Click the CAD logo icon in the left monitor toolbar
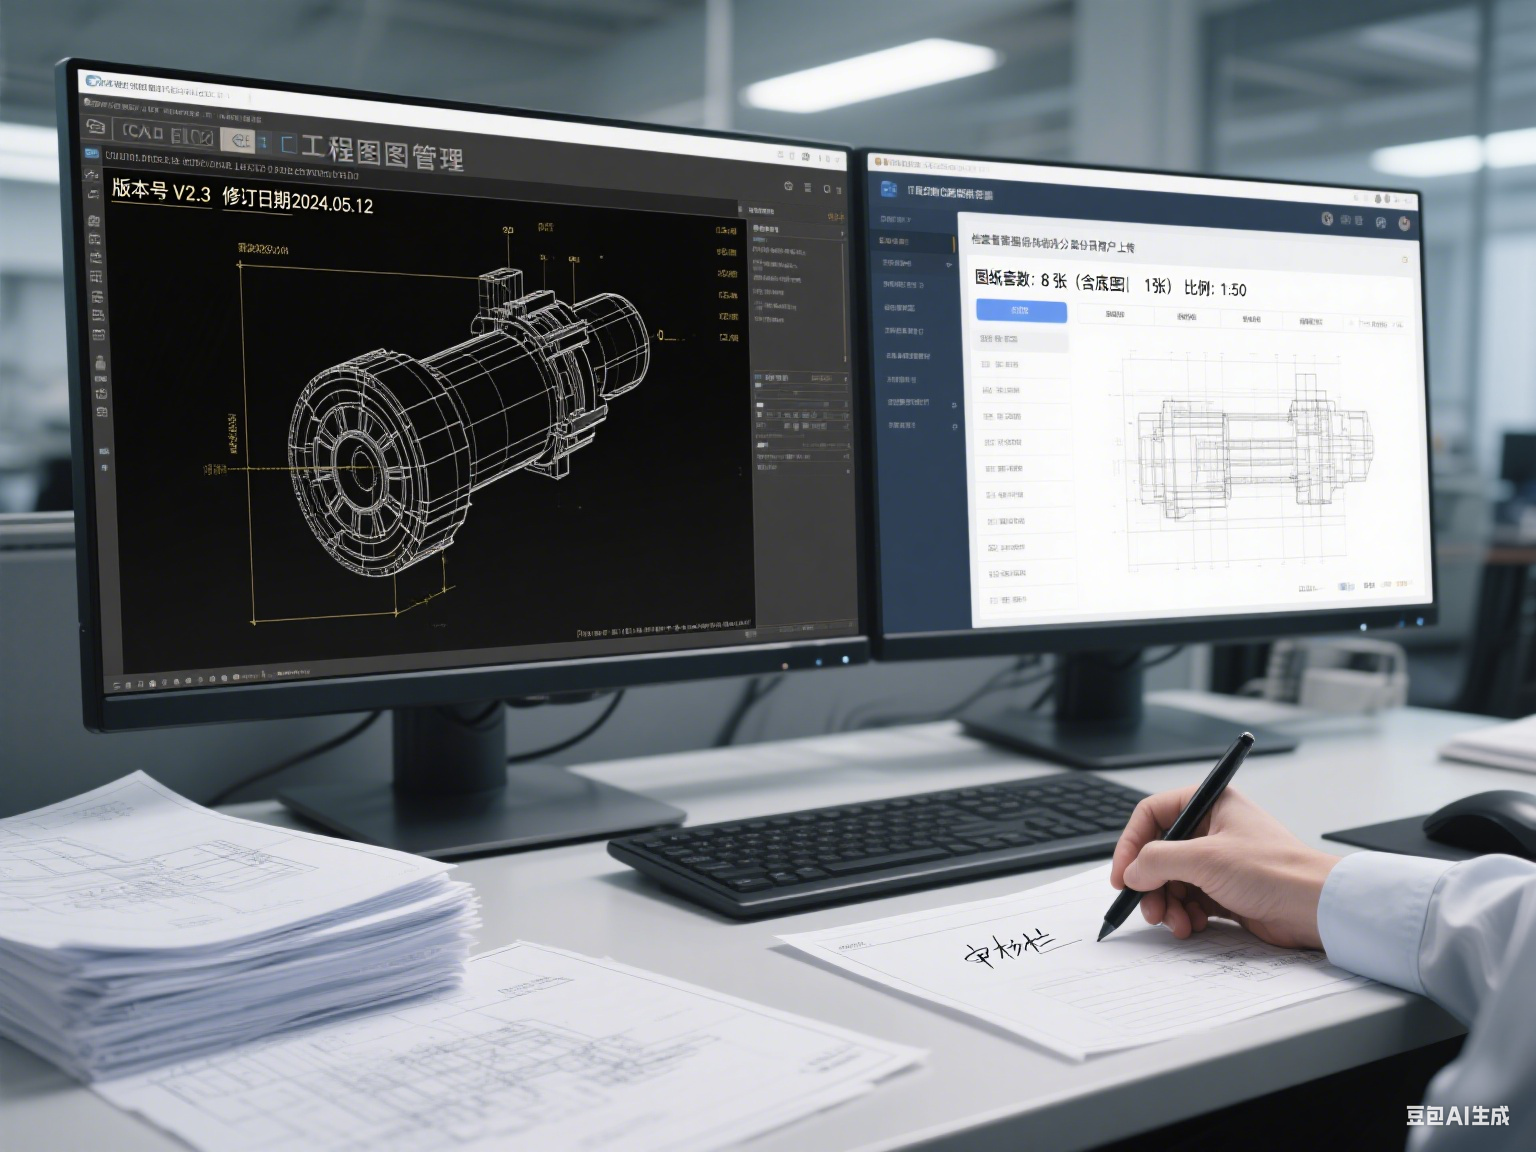The image size is (1536, 1152). (96, 127)
